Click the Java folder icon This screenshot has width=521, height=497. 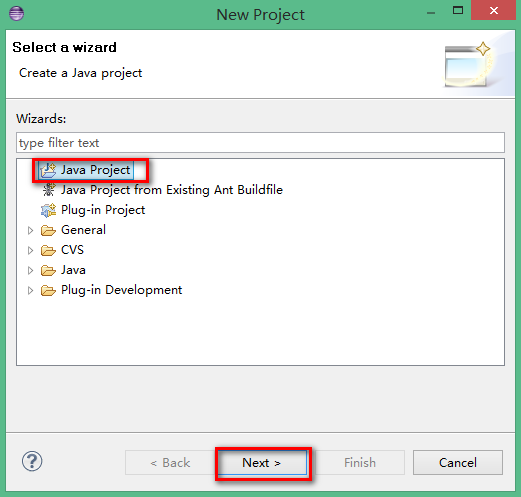coord(48,270)
